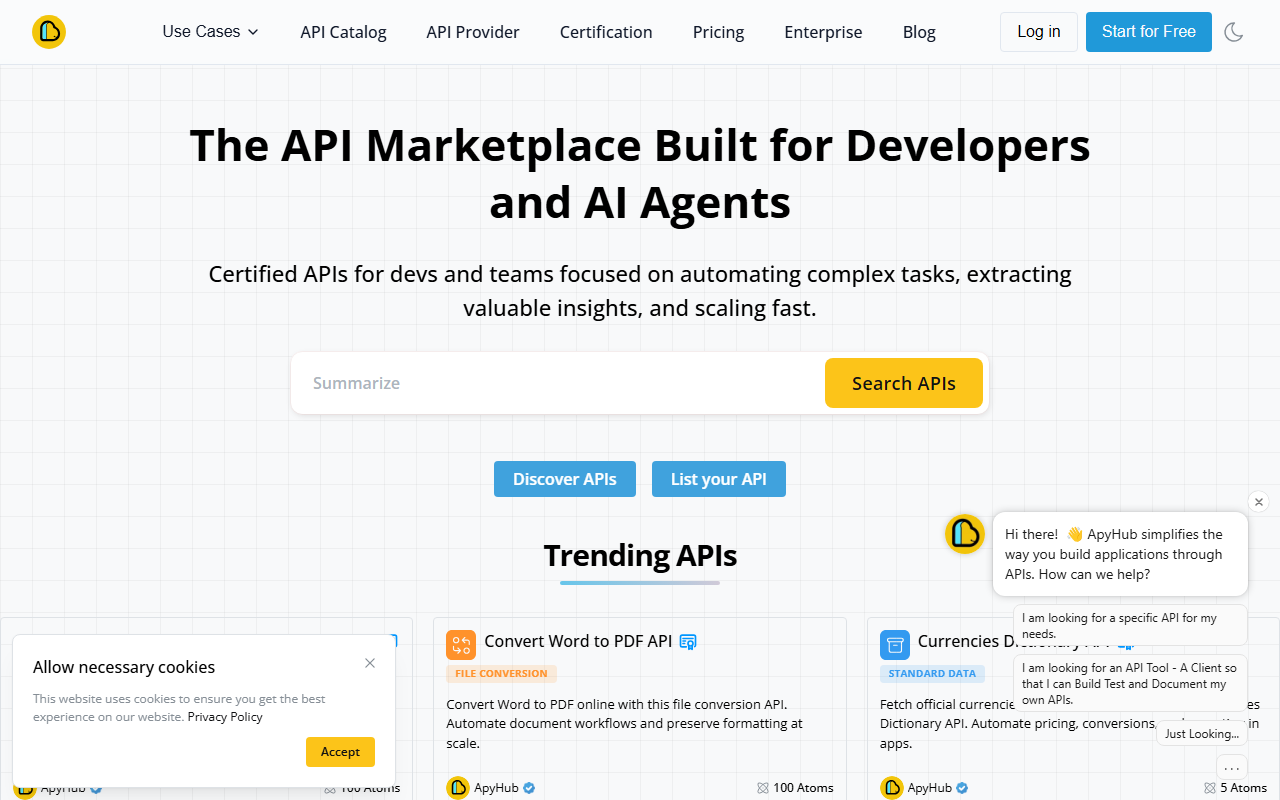
Task: Open the Privacy Policy link
Action: (225, 716)
